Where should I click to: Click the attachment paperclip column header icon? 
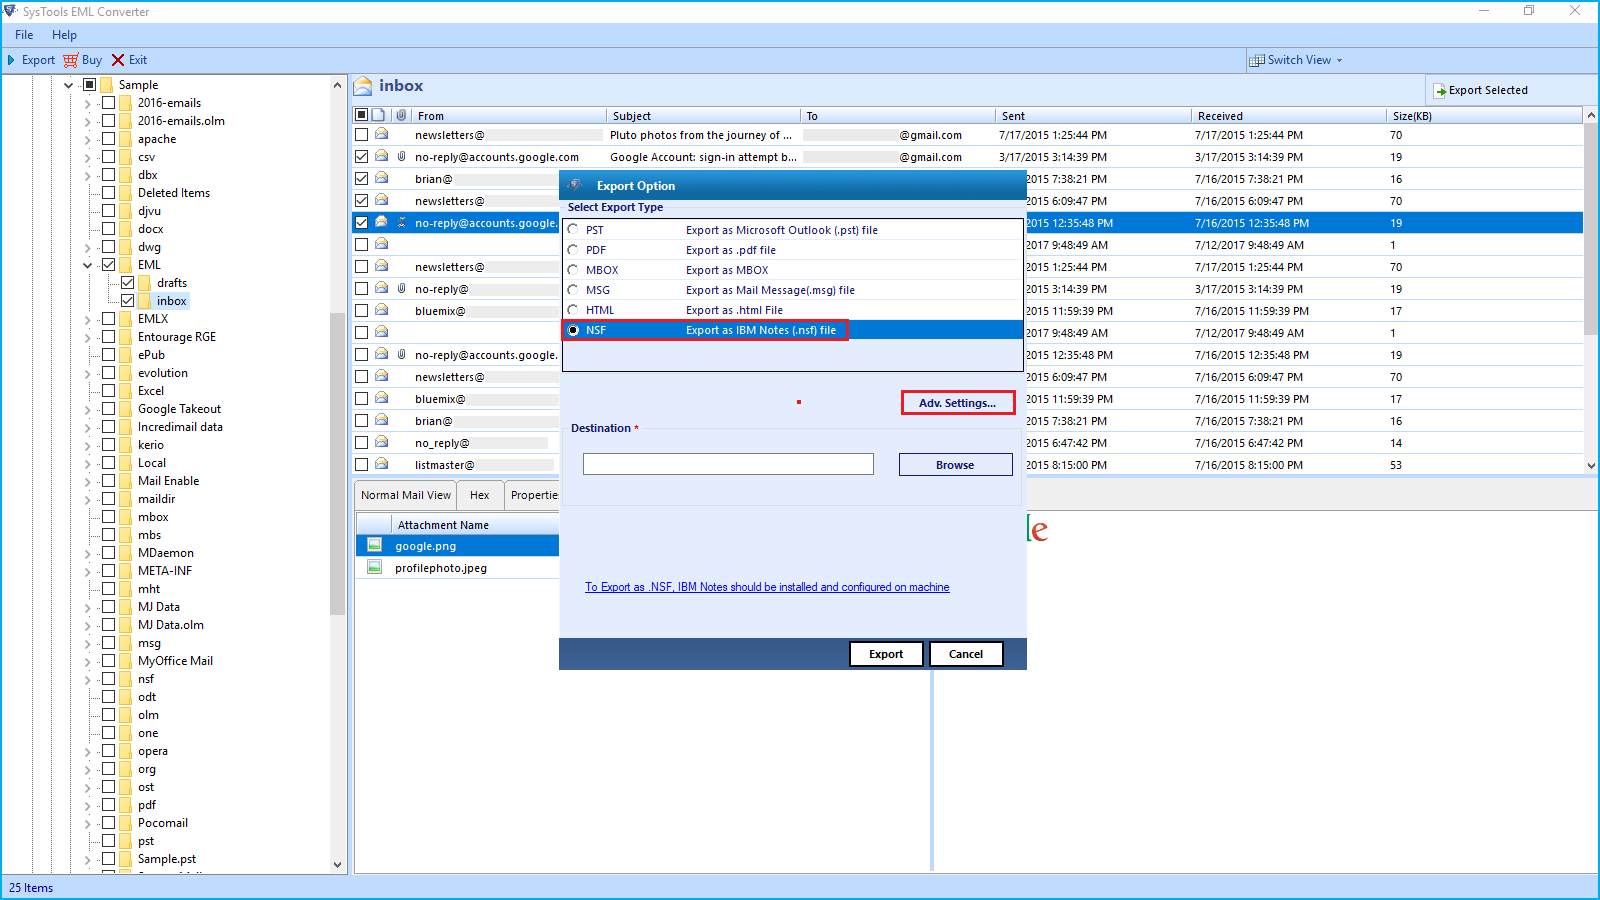[x=401, y=115]
